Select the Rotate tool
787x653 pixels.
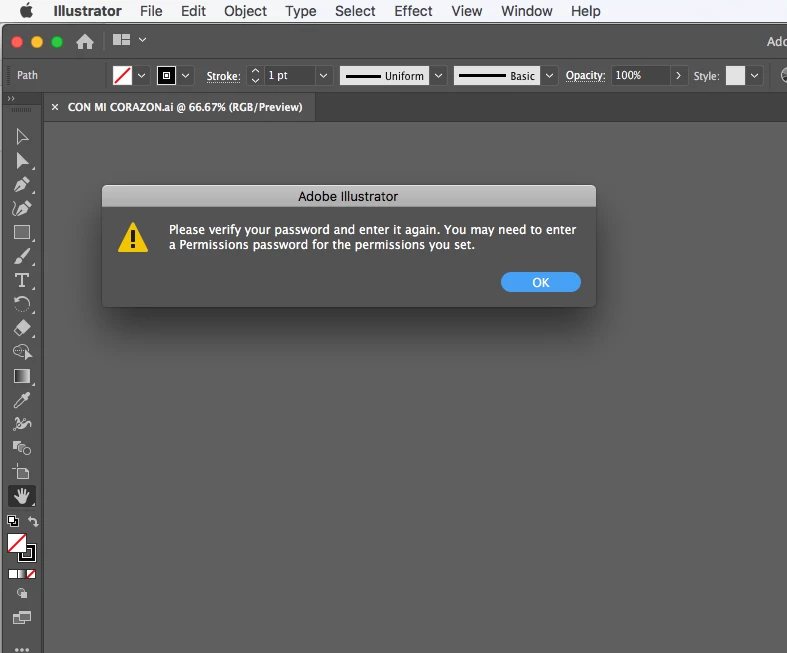(22, 304)
